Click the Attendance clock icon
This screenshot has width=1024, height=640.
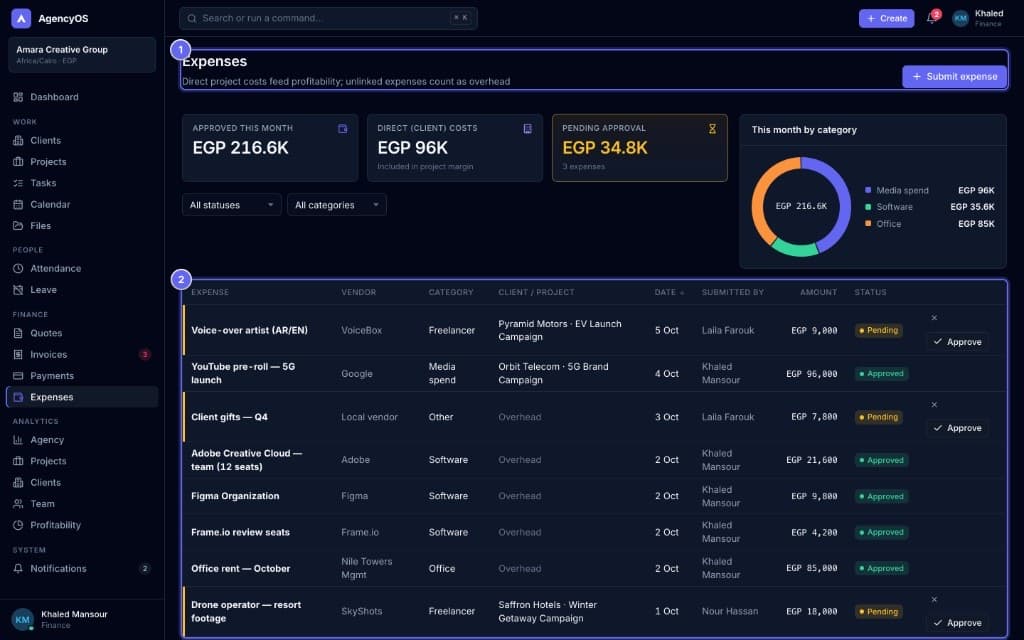(18, 268)
